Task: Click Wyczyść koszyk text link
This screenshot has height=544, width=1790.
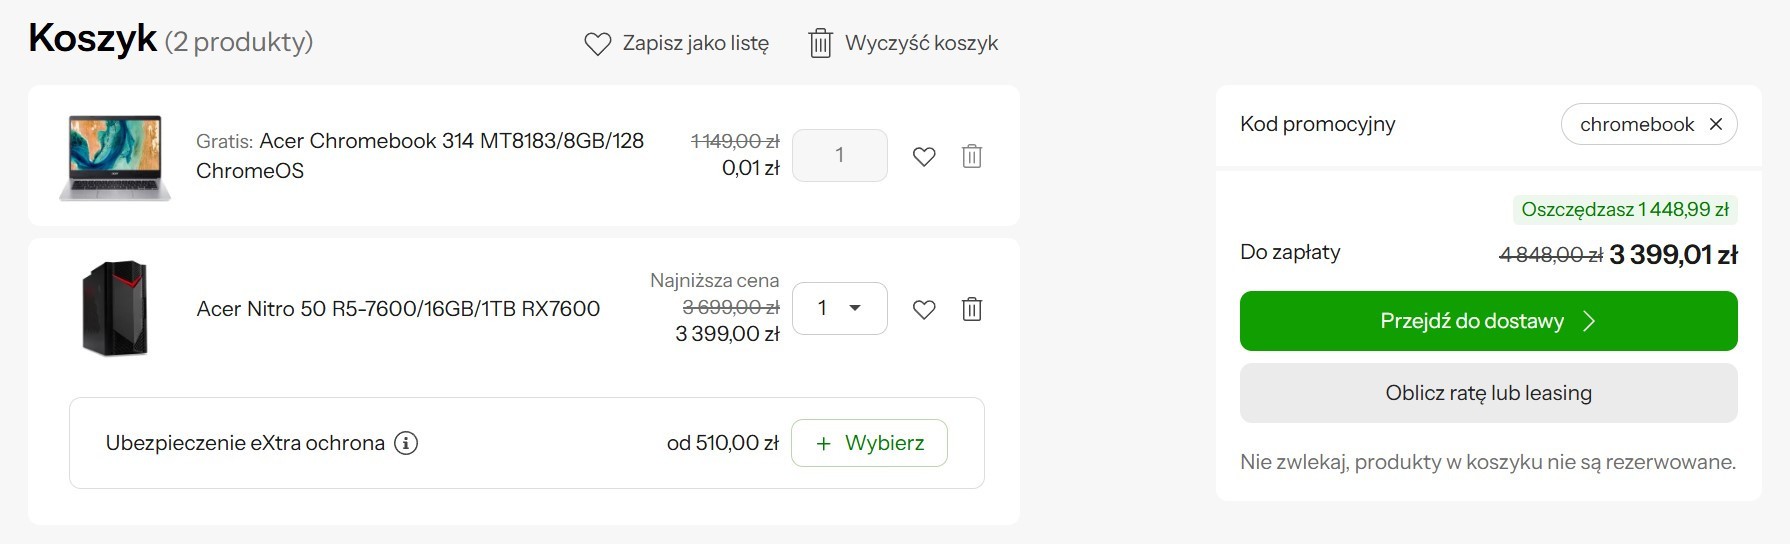Action: point(922,43)
